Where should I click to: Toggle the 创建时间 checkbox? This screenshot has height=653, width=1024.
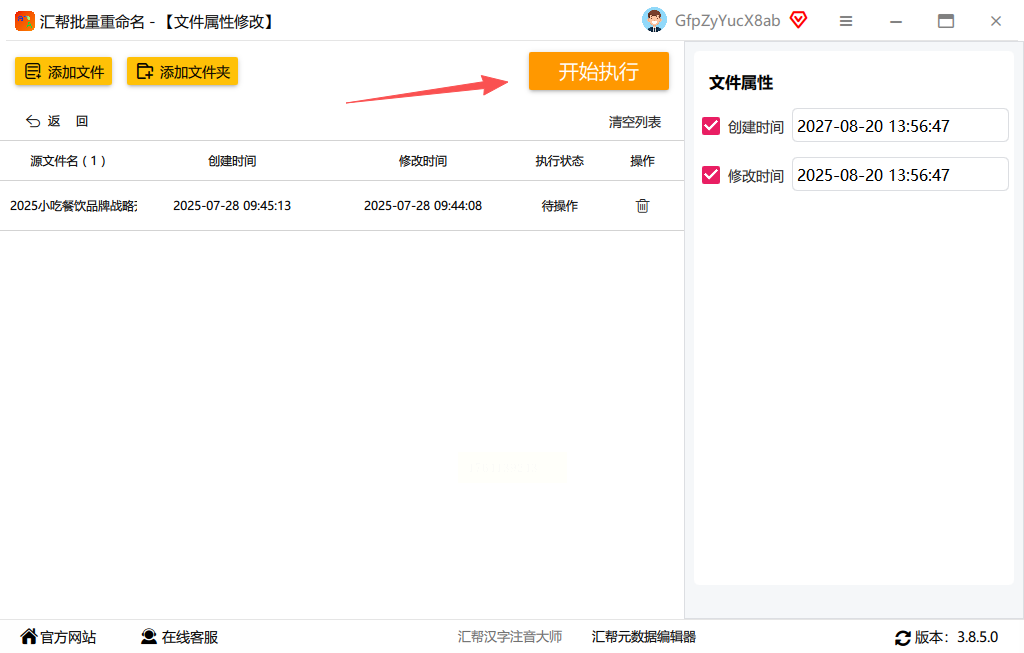[x=711, y=126]
